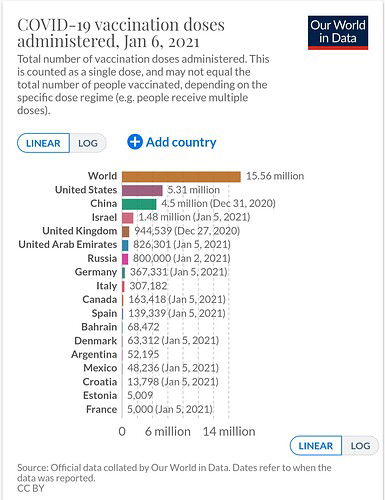Click the 6 million axis label
The height and width of the screenshot is (500, 385).
168,432
